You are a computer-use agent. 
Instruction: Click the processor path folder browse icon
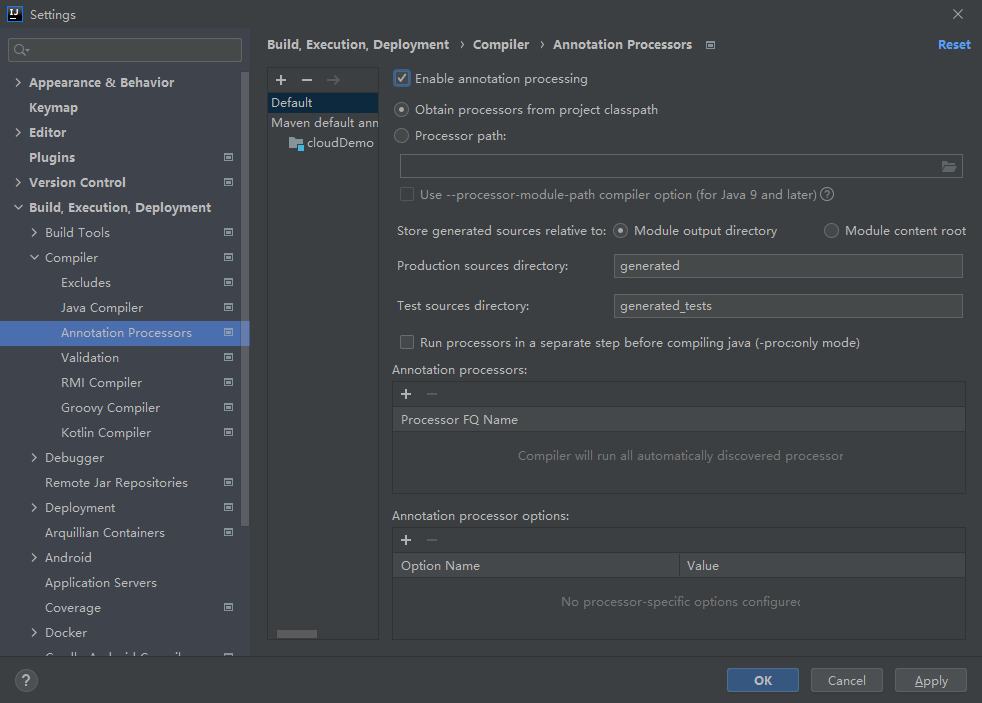tap(949, 167)
